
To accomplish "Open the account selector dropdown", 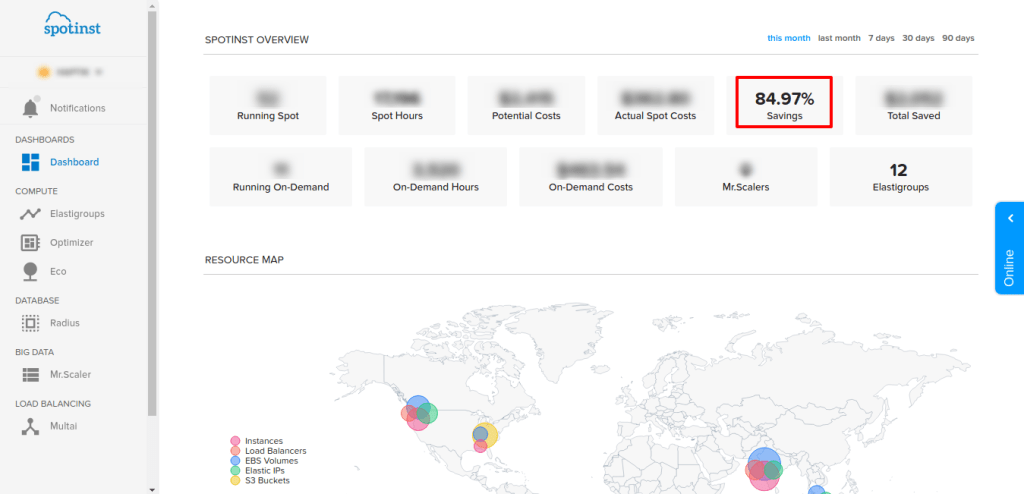I will tap(72, 72).
